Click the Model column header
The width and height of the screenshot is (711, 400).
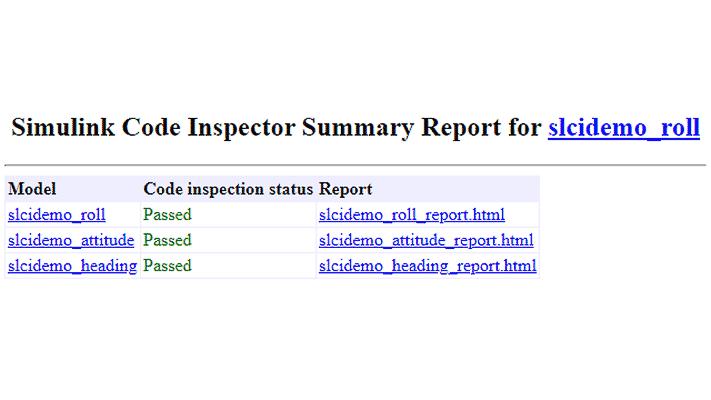coord(32,189)
